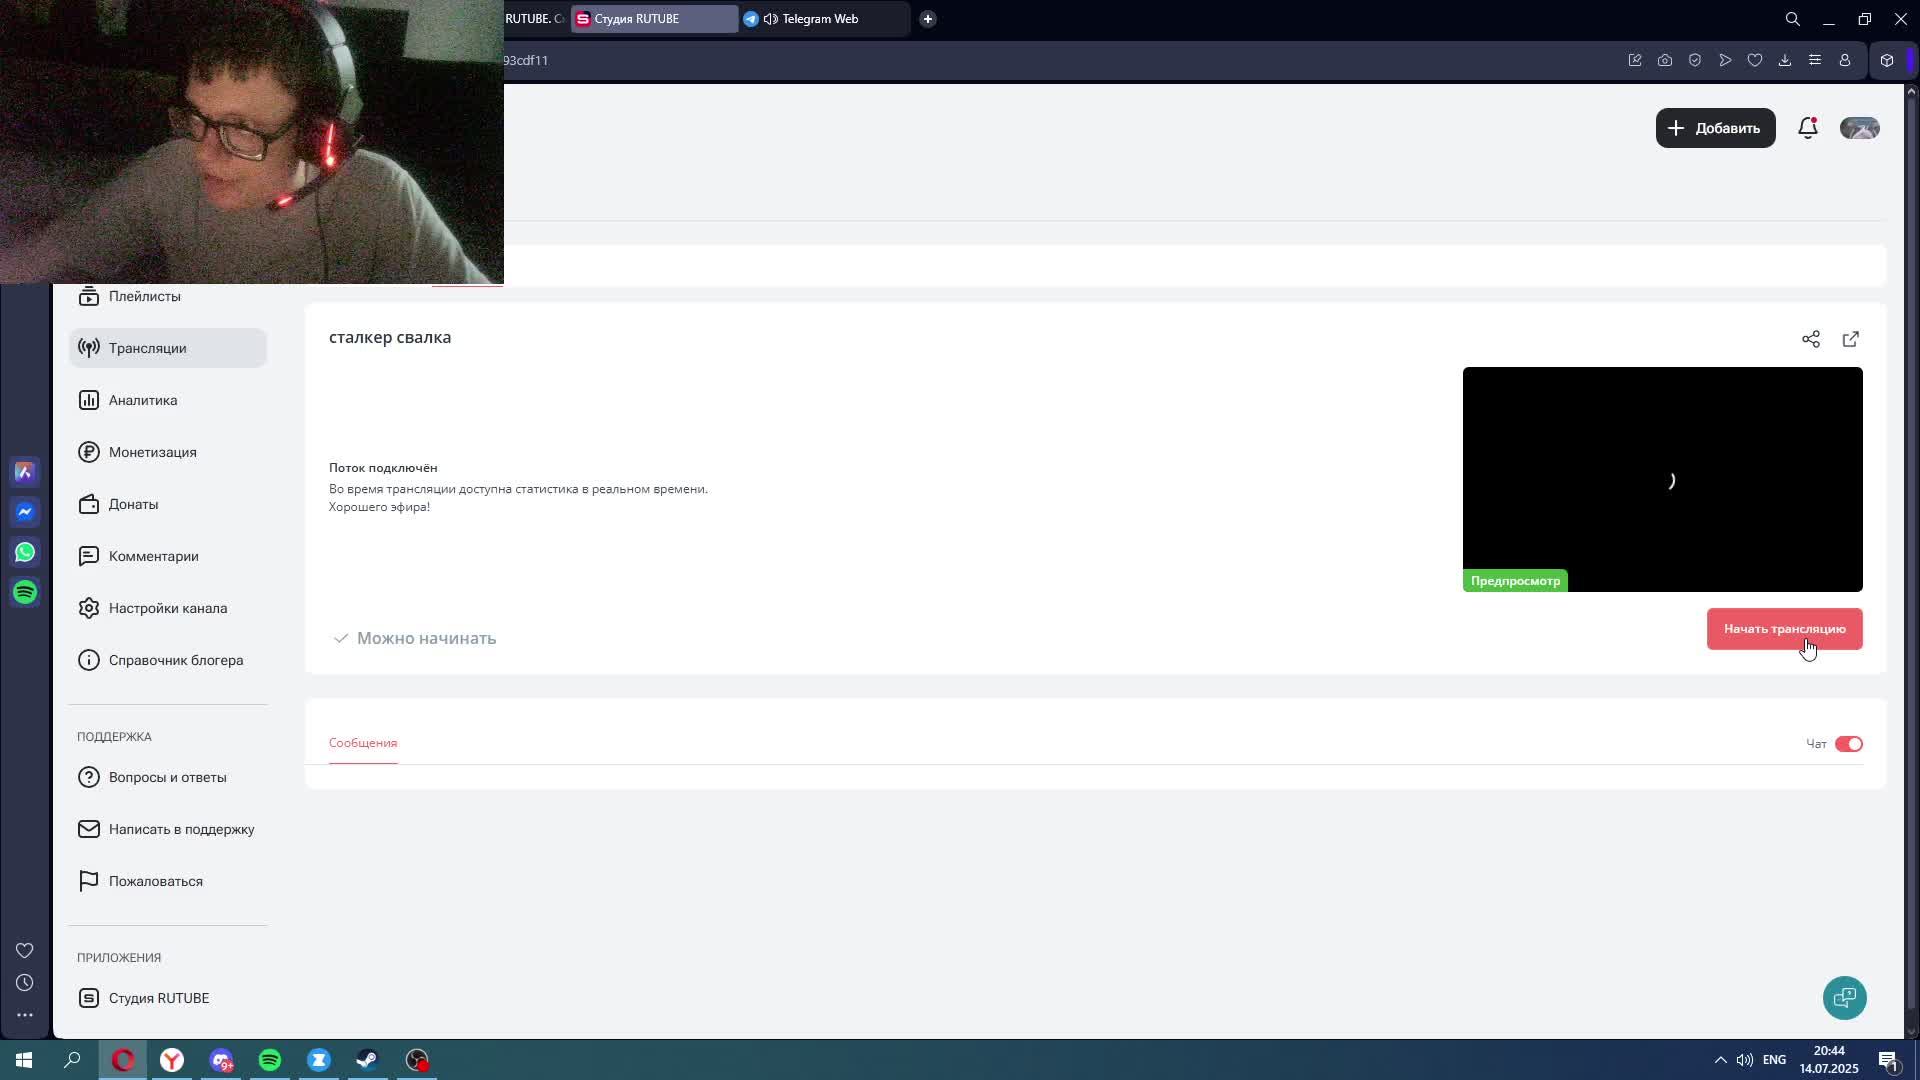The width and height of the screenshot is (1920, 1080).
Task: Open stream in new window icon
Action: pos(1850,339)
